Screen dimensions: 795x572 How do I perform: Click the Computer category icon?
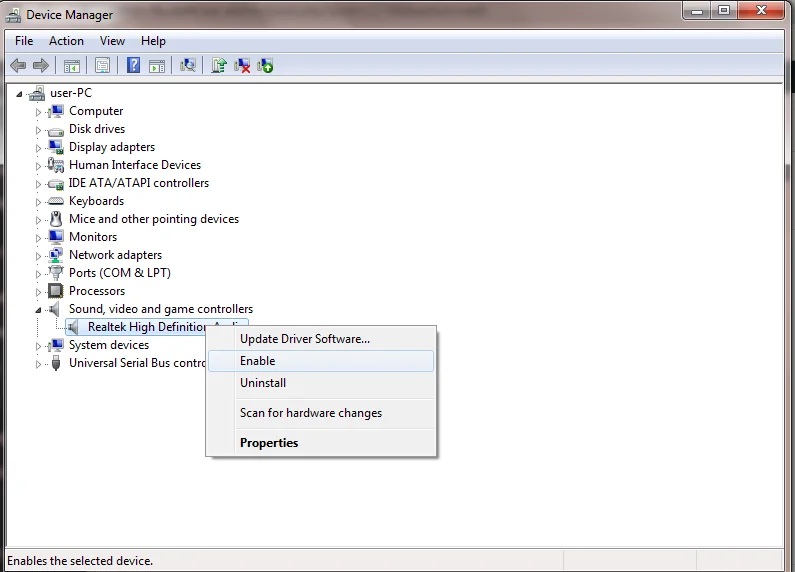[x=56, y=111]
